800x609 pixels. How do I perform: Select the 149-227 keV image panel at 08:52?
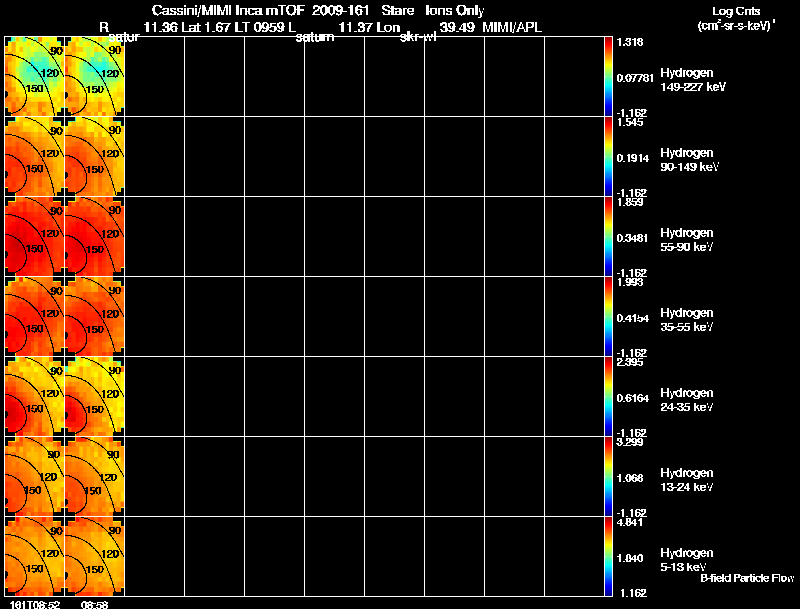pyautogui.click(x=34, y=77)
